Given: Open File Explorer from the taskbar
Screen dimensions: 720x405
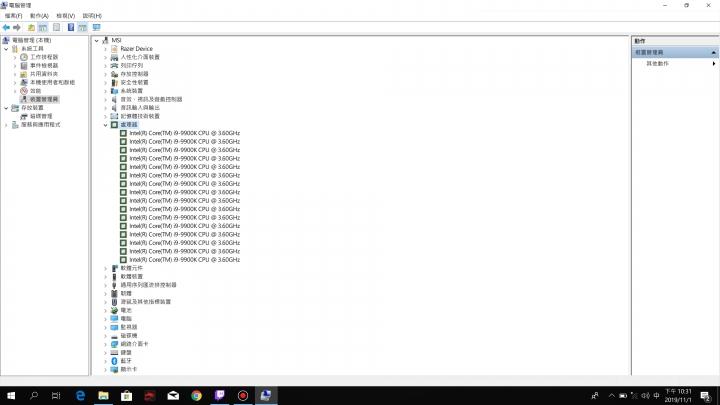Looking at the screenshot, I should click(x=103, y=395).
